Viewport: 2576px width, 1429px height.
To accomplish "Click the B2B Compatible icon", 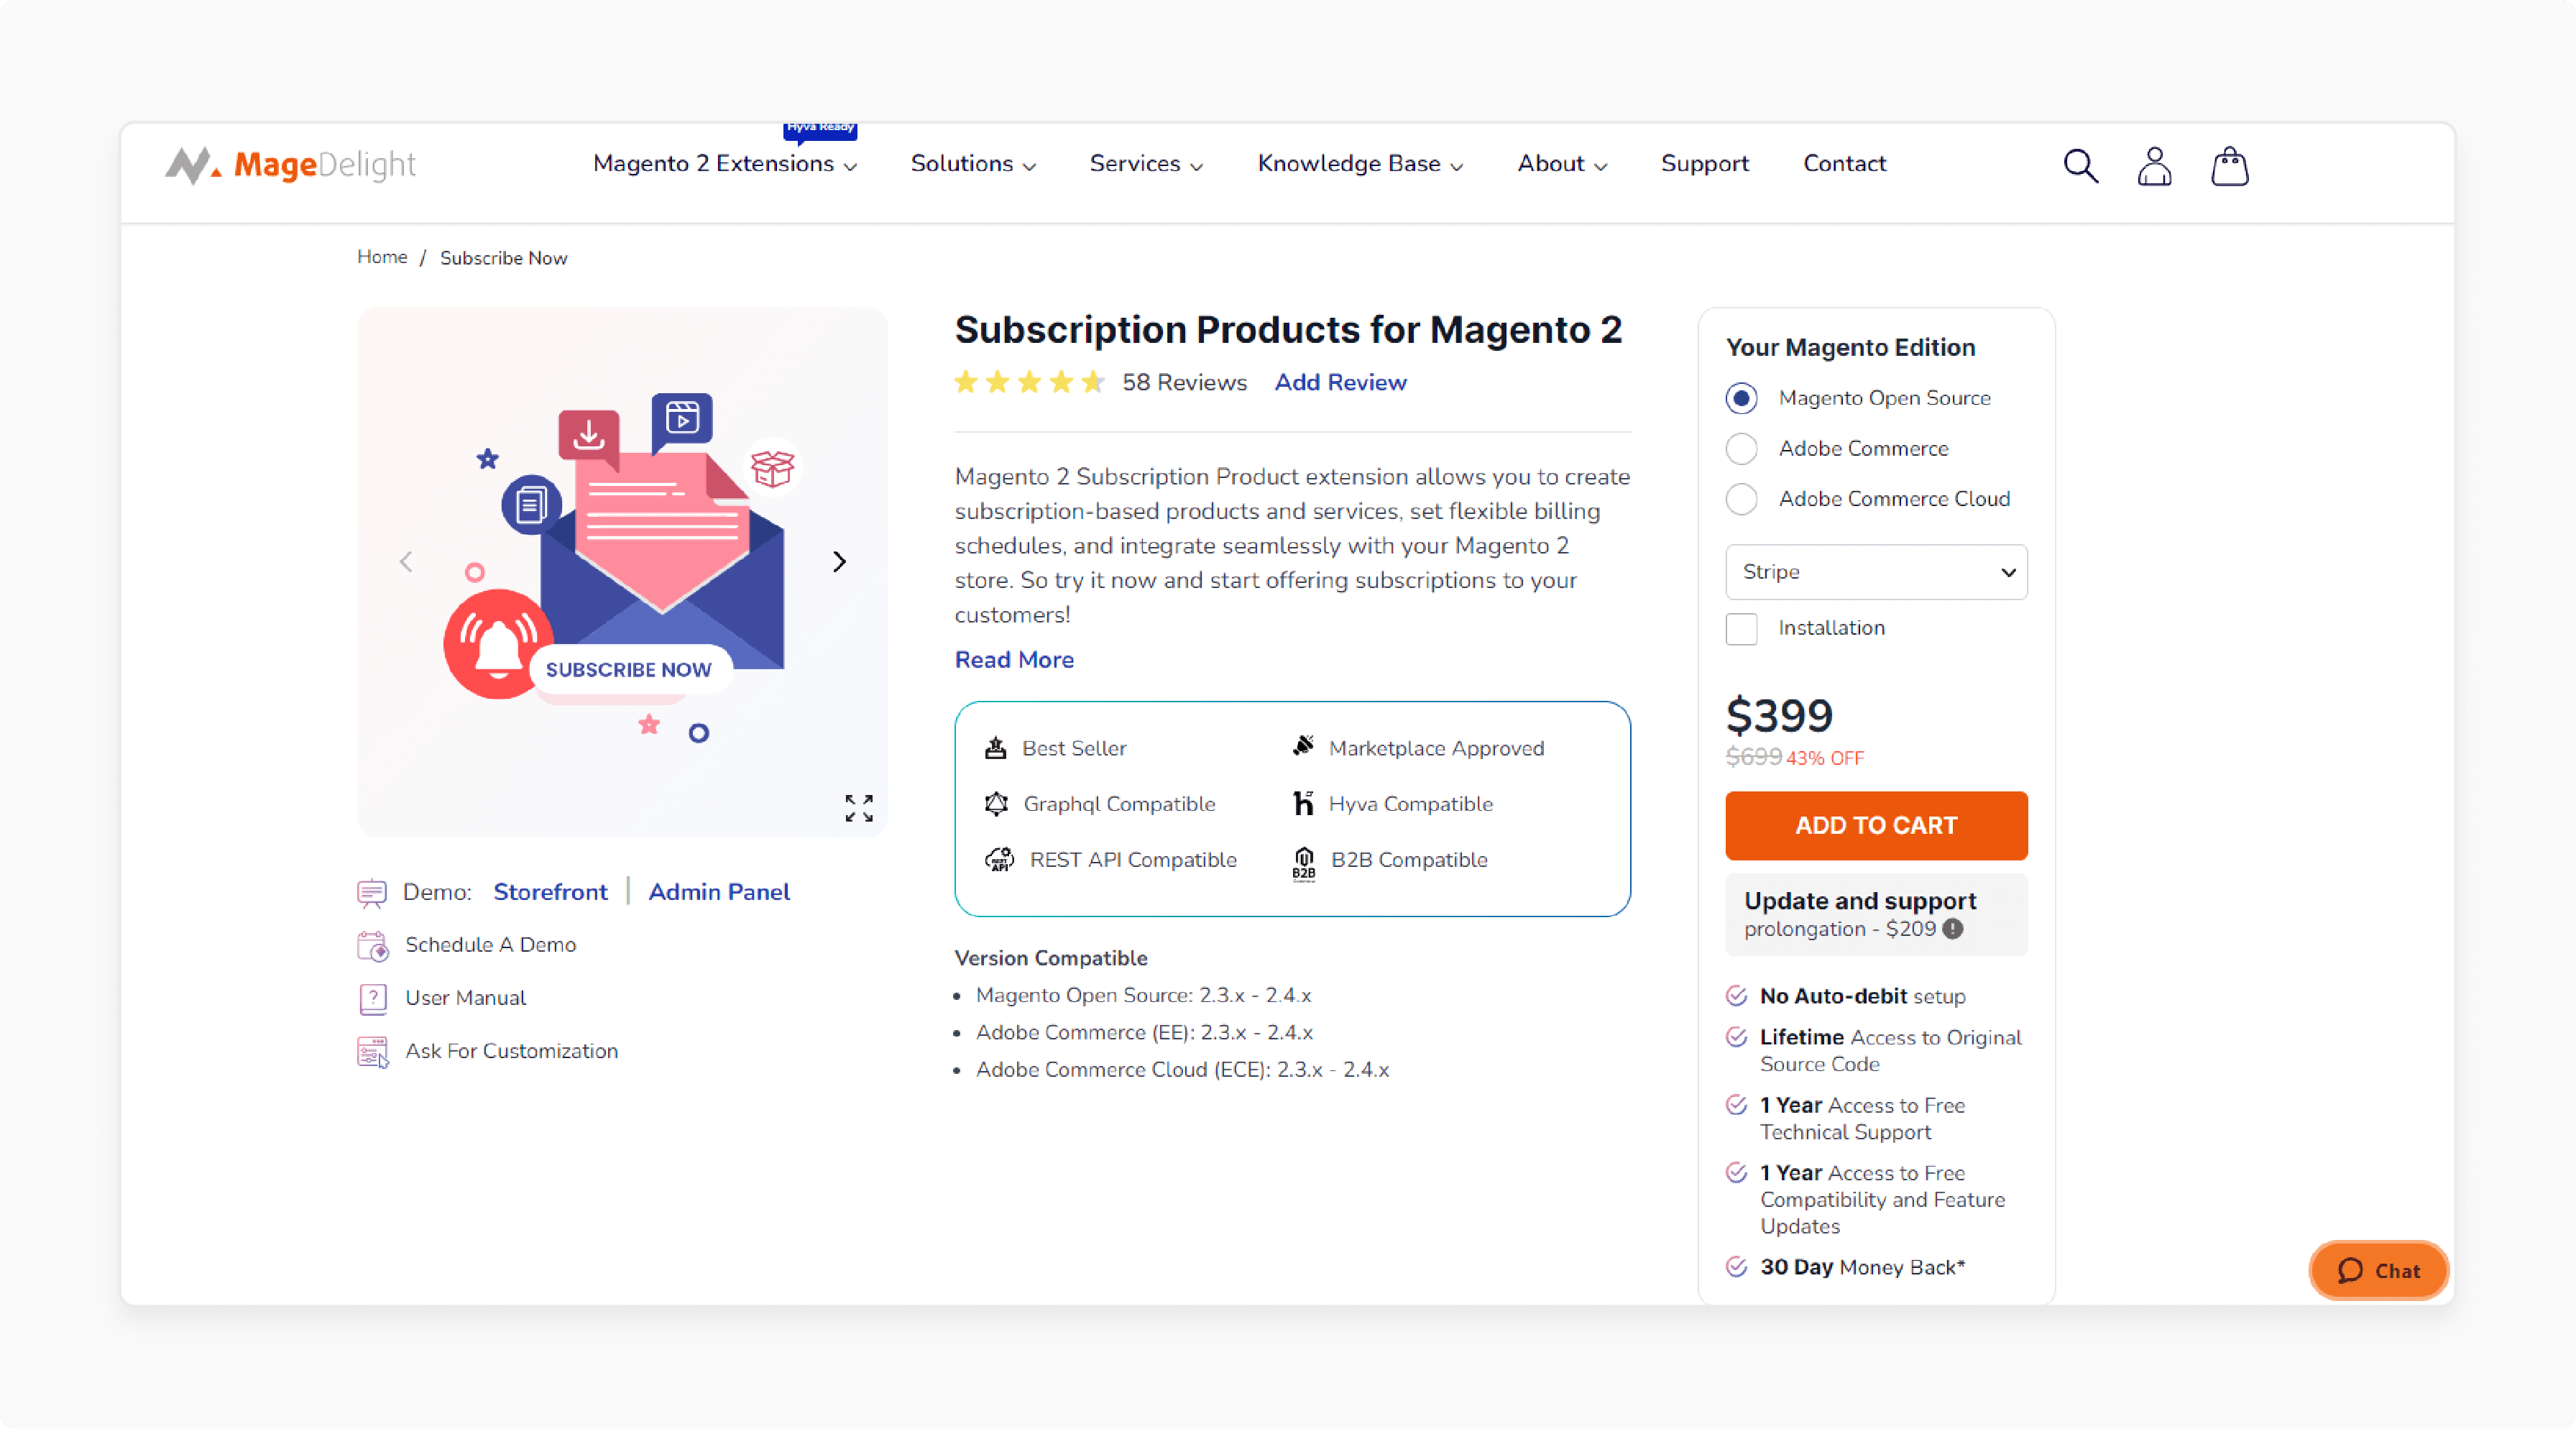I will (1304, 860).
